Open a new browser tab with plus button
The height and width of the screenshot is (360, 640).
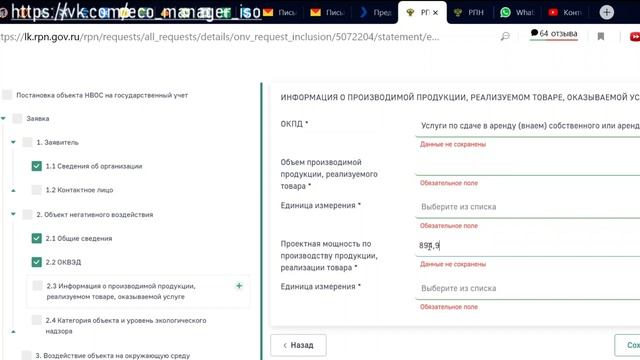(607, 12)
